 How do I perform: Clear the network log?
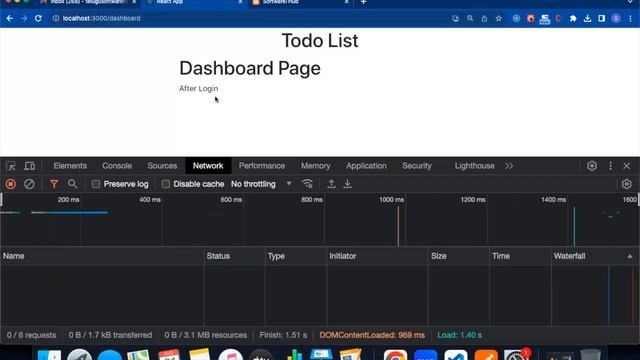click(29, 184)
